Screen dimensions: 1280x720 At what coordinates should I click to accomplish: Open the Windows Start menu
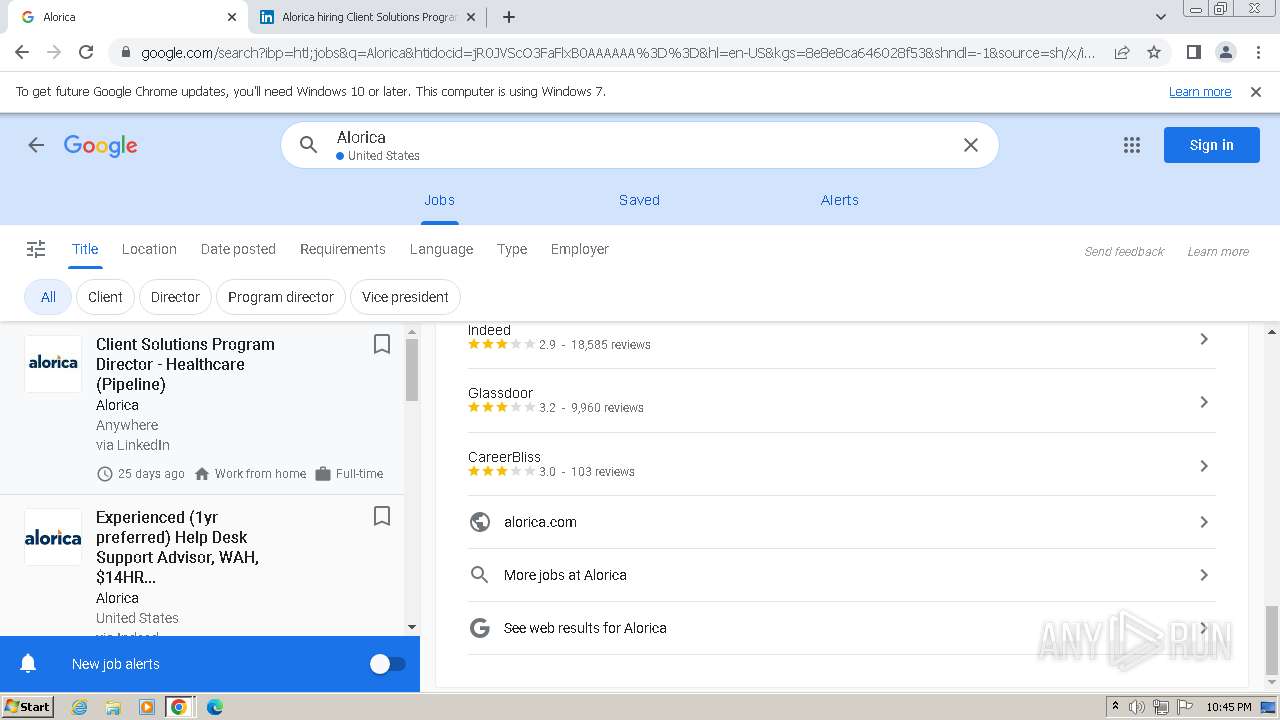coord(27,706)
